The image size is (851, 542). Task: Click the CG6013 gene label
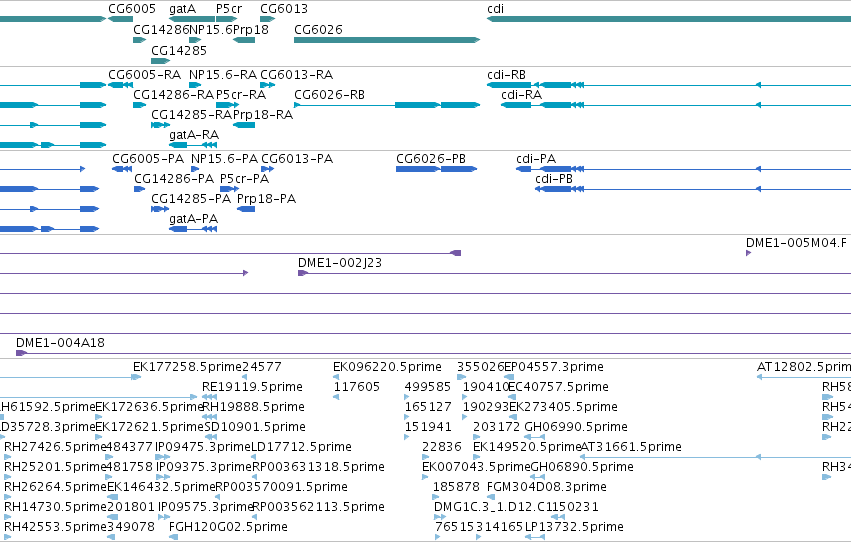pos(284,9)
